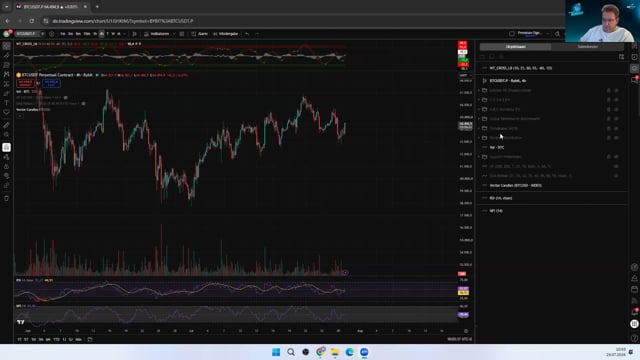Select the ruler measure tool
The image size is (640, 360).
(x=7, y=125)
